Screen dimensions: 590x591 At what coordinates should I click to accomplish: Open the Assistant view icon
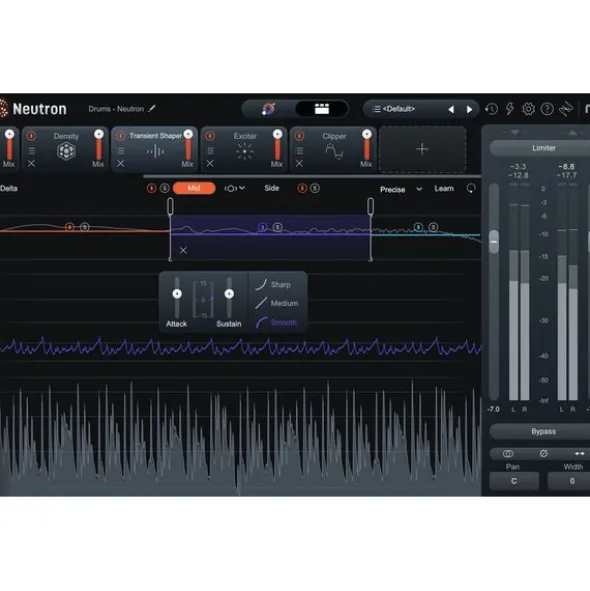268,109
